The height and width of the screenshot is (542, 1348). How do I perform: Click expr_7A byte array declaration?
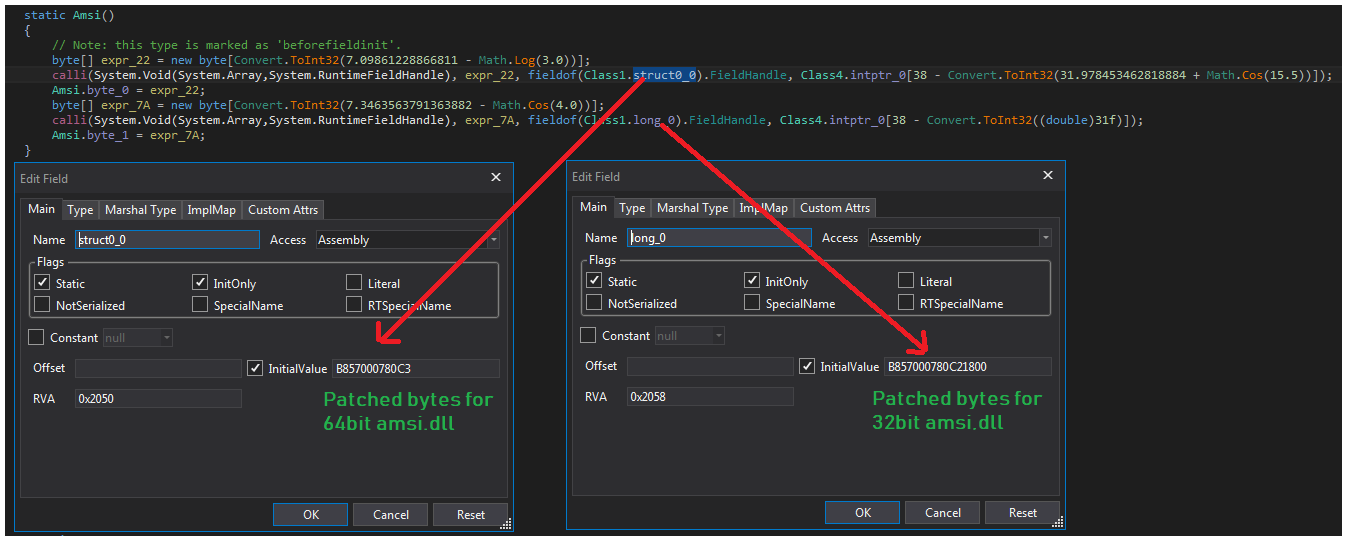(x=328, y=105)
